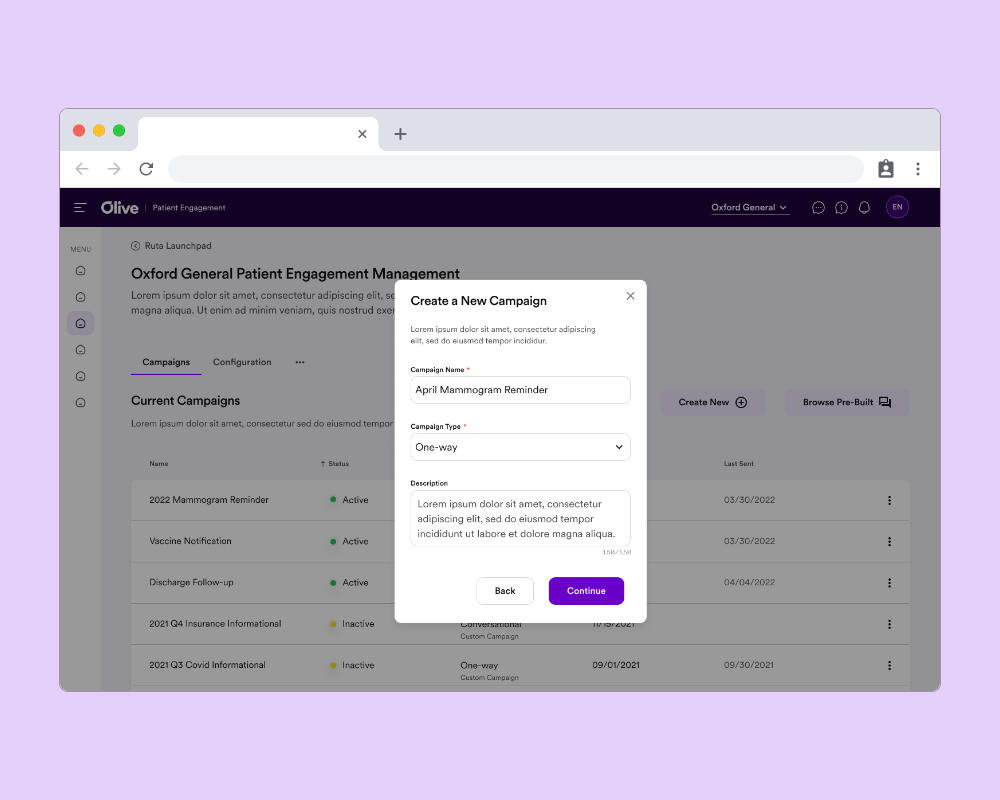Click the Back button in dialog
This screenshot has height=800, width=1000.
(x=505, y=591)
